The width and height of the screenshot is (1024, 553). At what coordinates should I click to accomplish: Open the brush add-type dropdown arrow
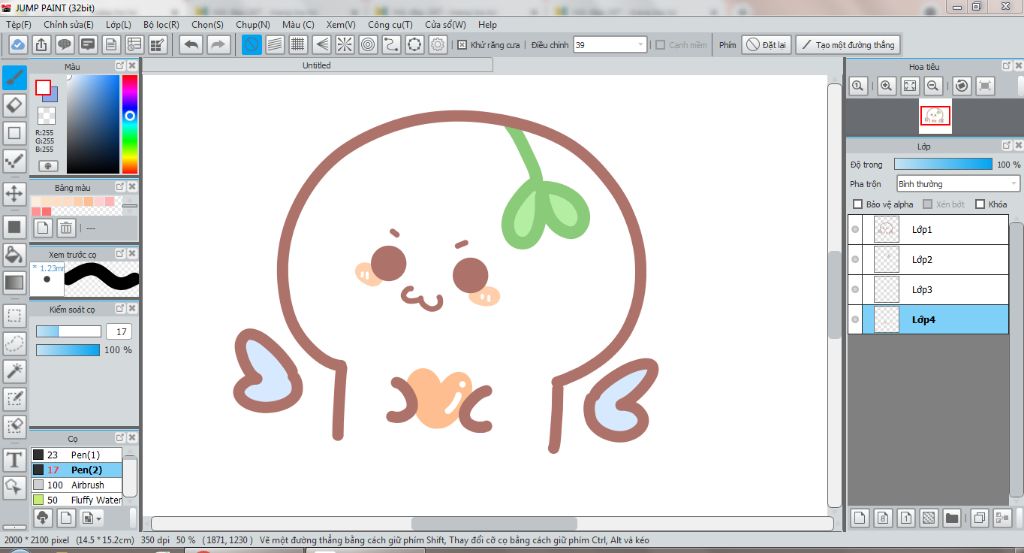coord(99,518)
